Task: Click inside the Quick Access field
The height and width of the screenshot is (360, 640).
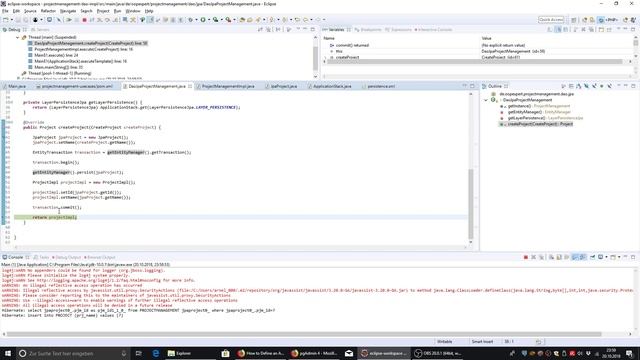Action: (551, 20)
